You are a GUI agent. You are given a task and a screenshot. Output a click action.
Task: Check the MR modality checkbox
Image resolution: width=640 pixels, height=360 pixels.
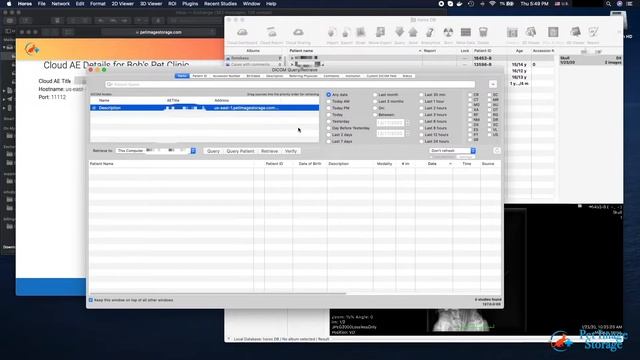[489, 100]
